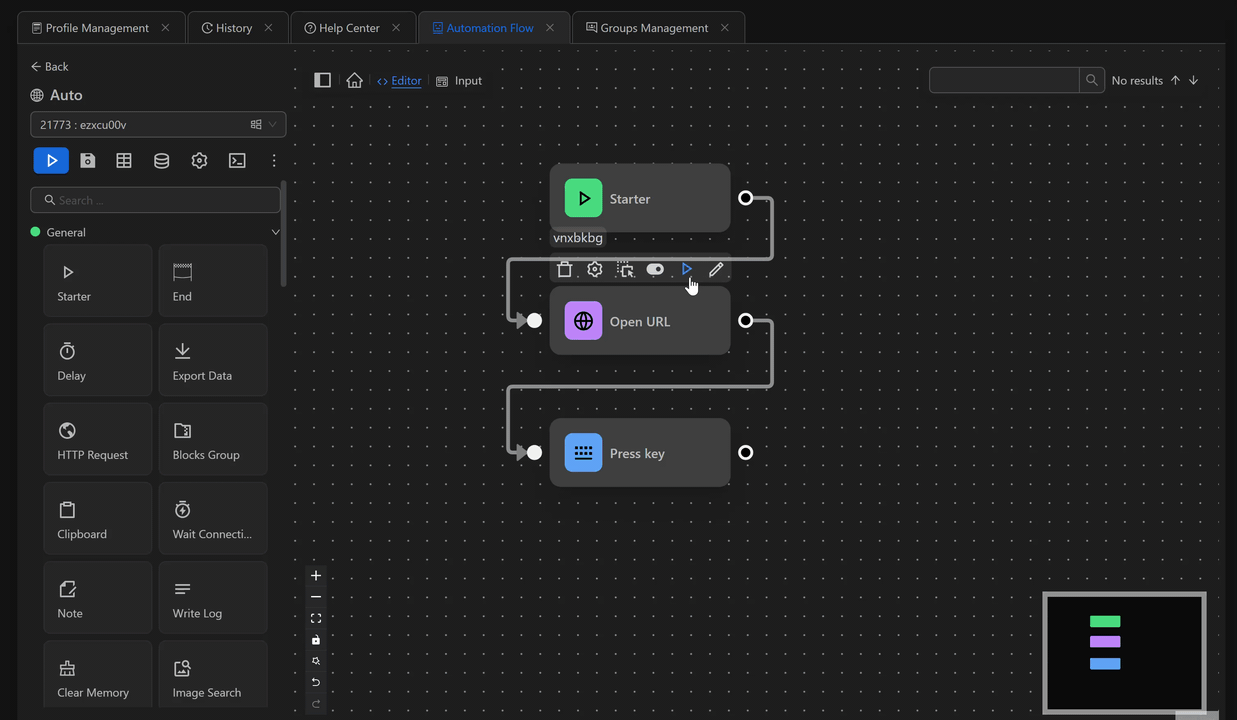The image size is (1237, 720).
Task: Open the terminal/console icon in the toolbar
Action: click(237, 160)
